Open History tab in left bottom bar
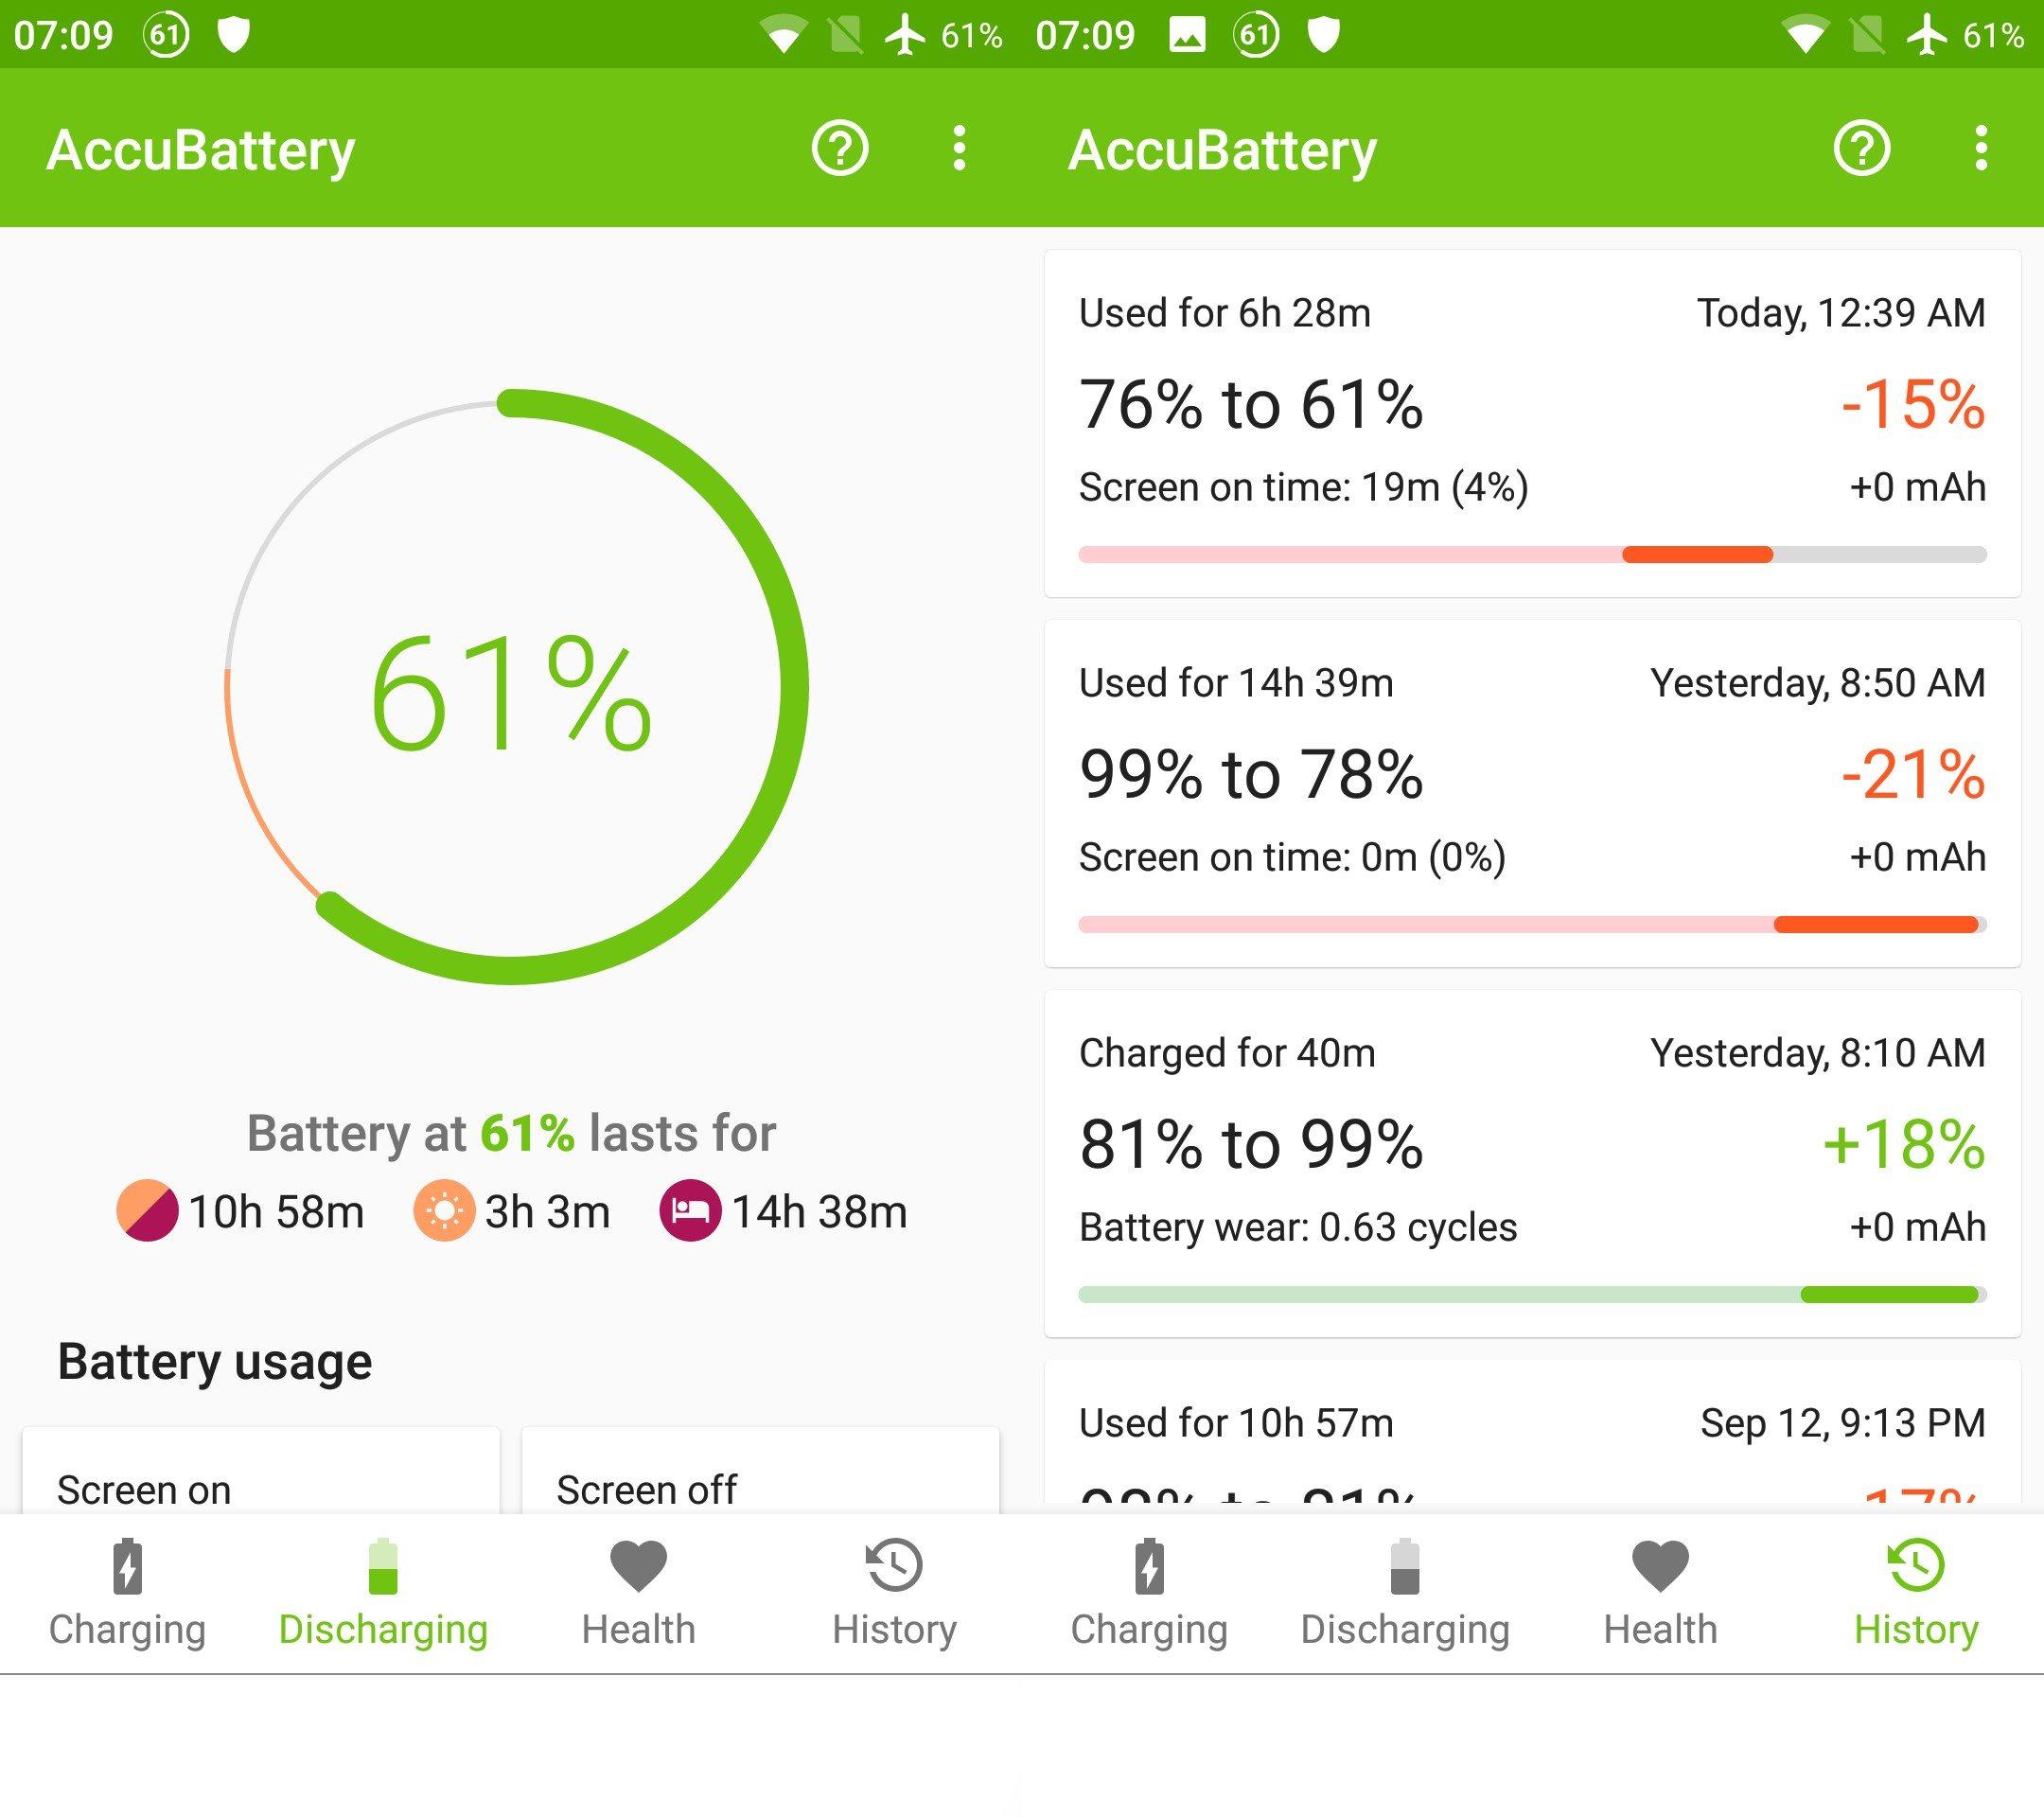This screenshot has height=1817, width=2044. click(894, 1594)
